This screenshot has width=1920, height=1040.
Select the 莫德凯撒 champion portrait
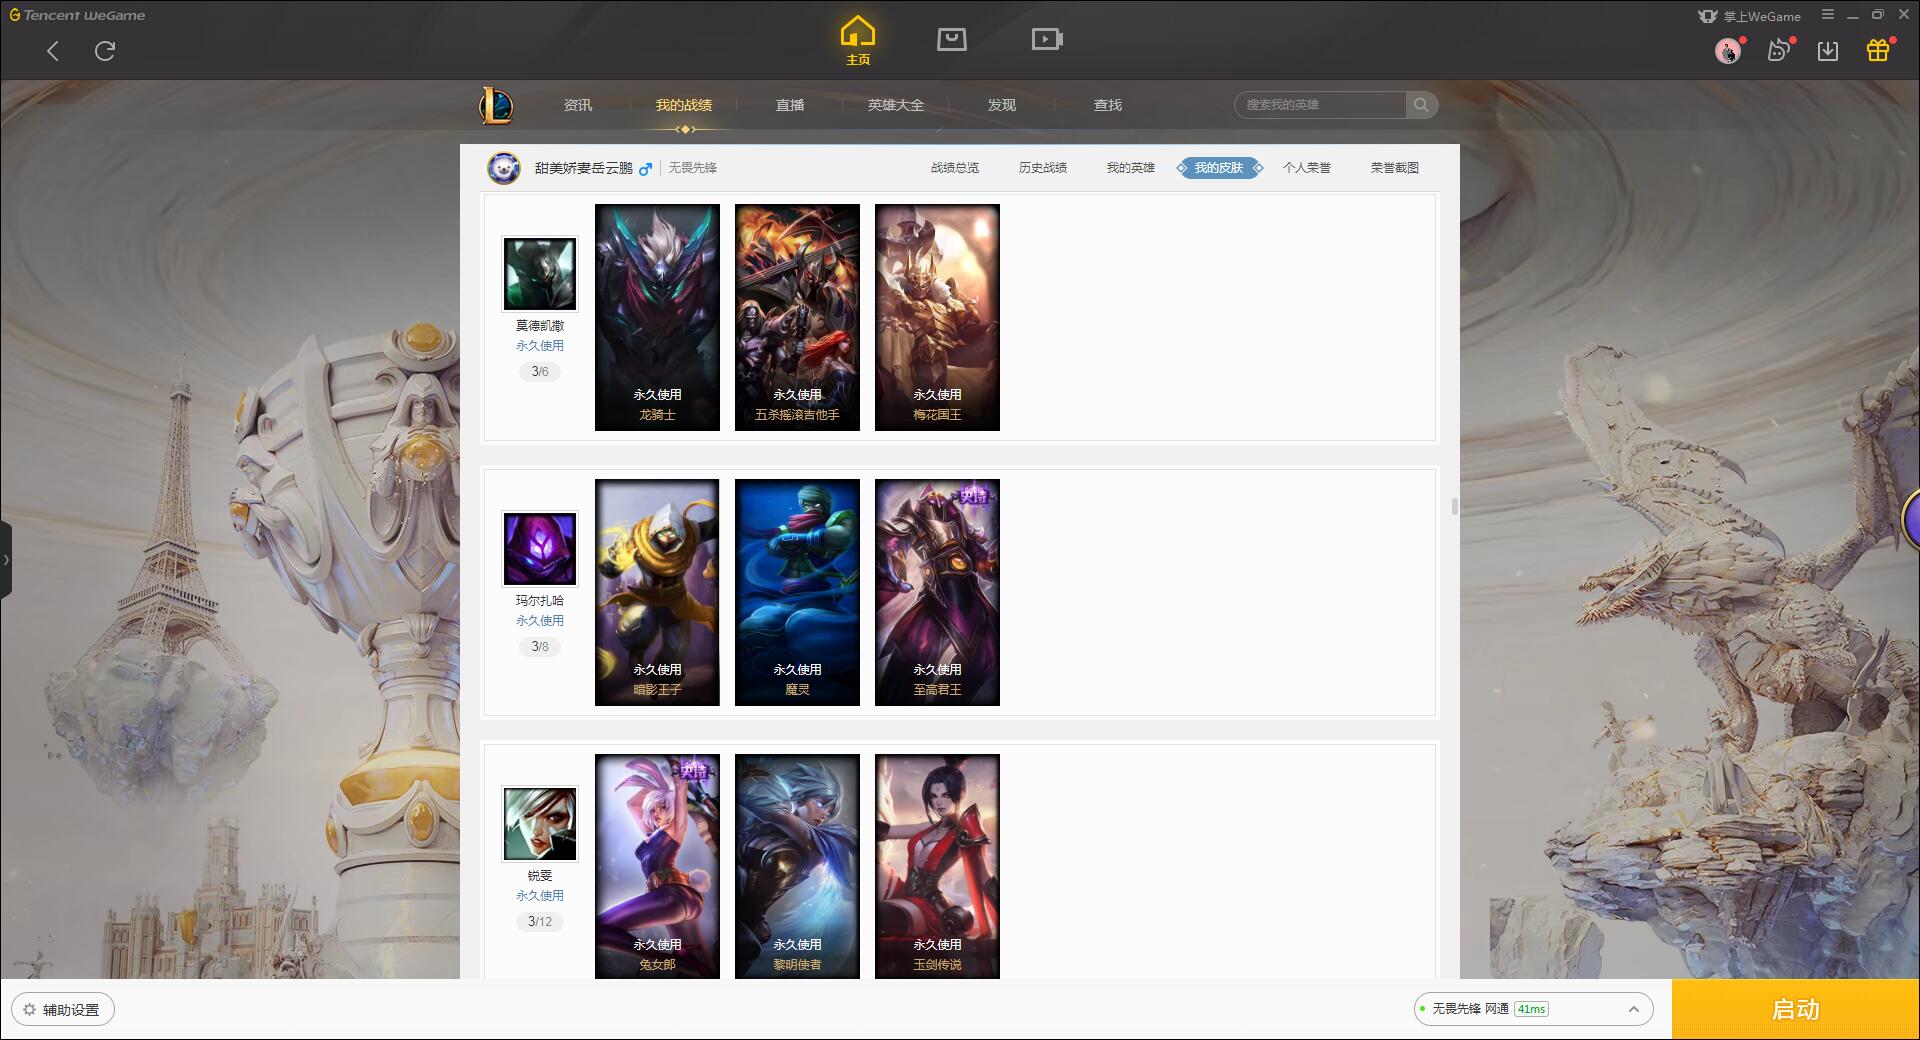click(540, 274)
